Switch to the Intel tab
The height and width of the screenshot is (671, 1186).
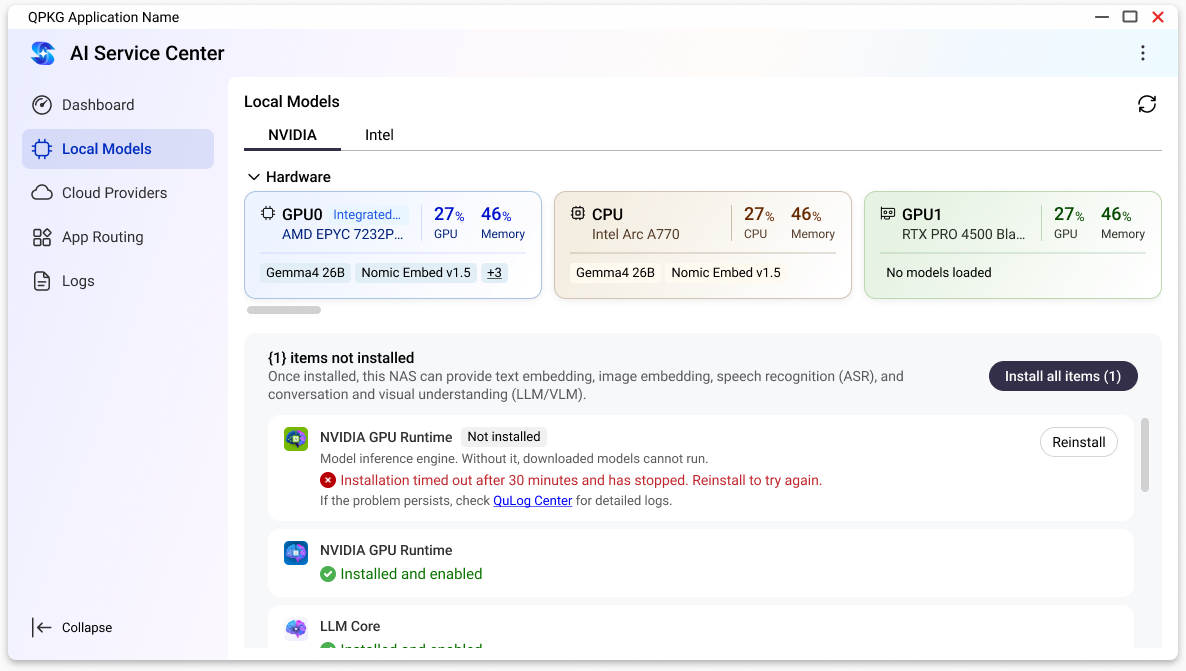pyautogui.click(x=379, y=135)
